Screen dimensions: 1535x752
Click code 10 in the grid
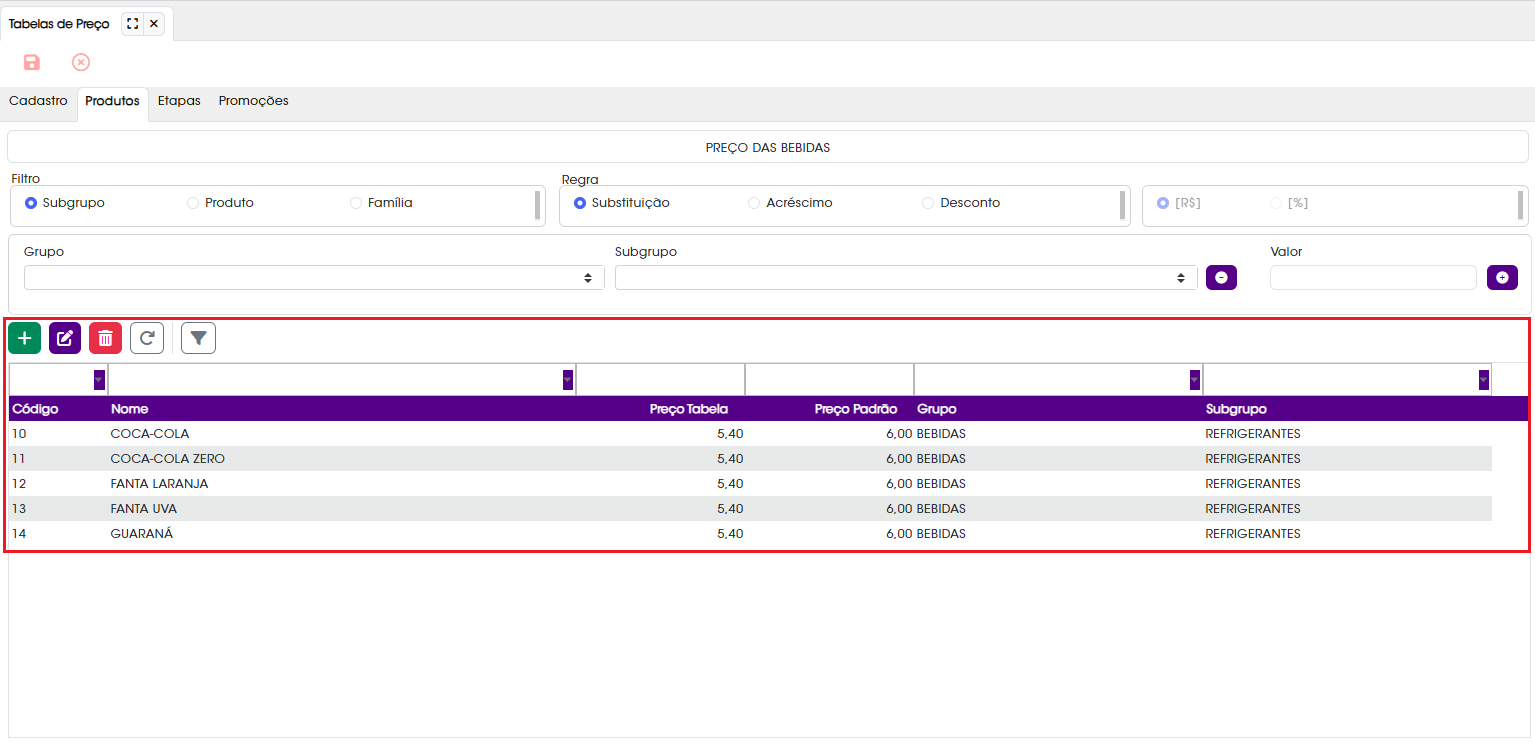coord(19,434)
